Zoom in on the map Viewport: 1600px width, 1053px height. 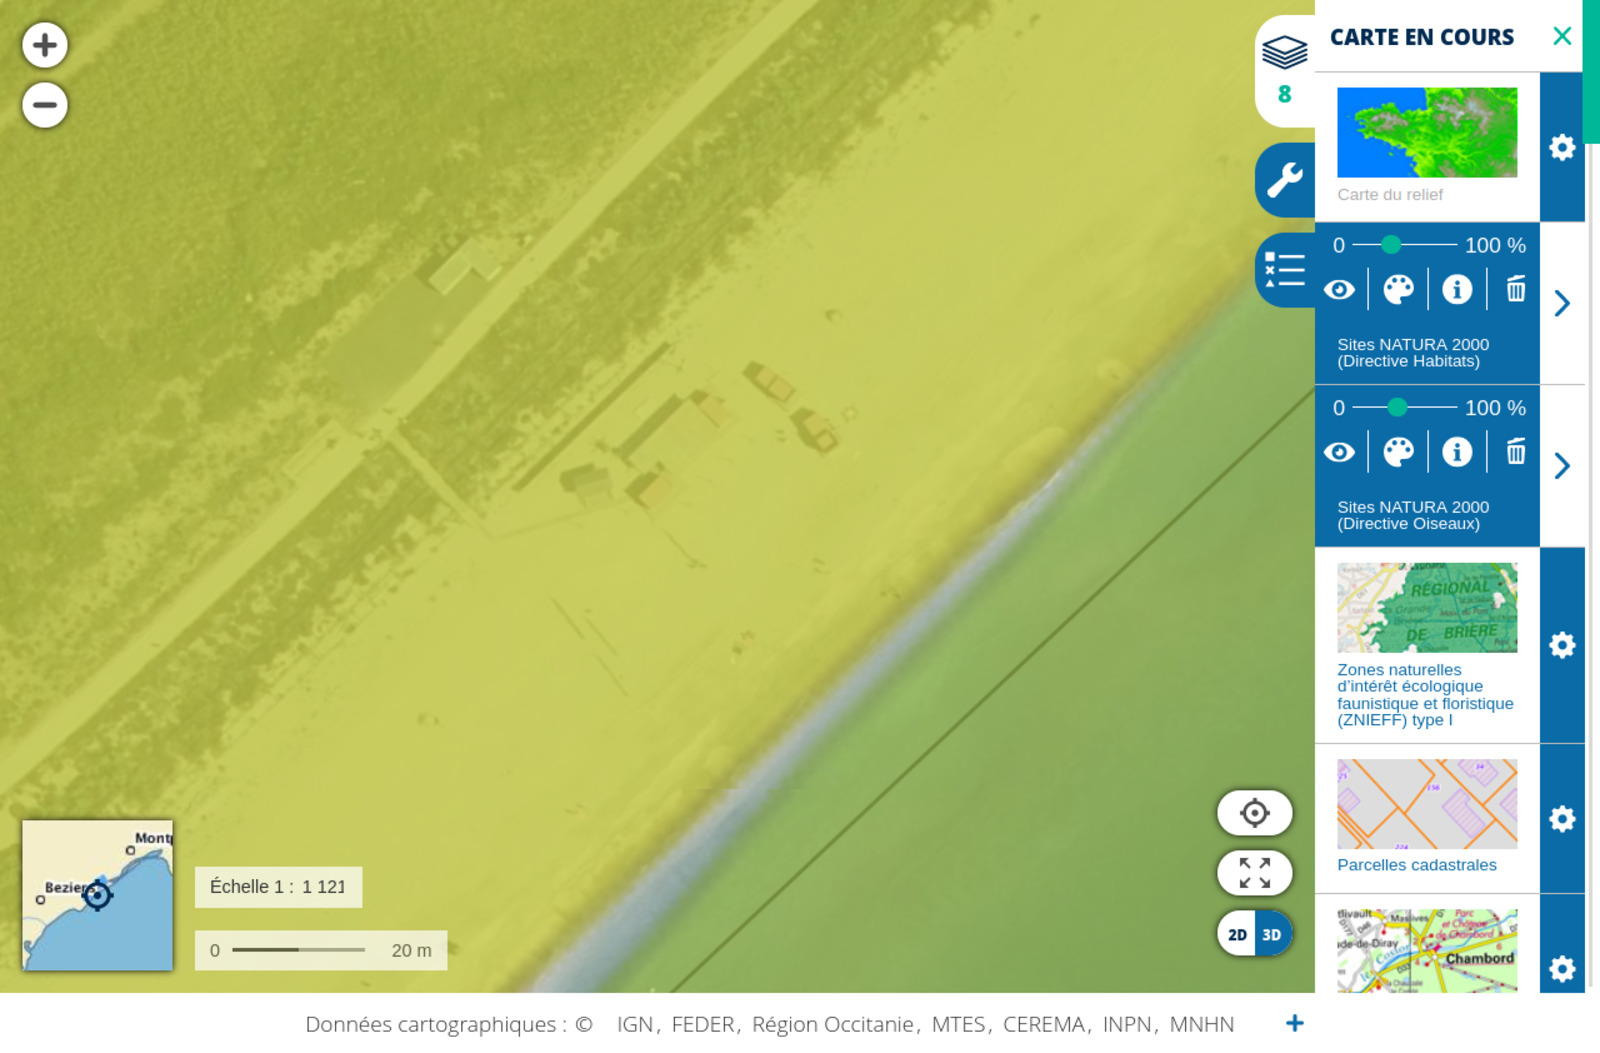[x=45, y=46]
